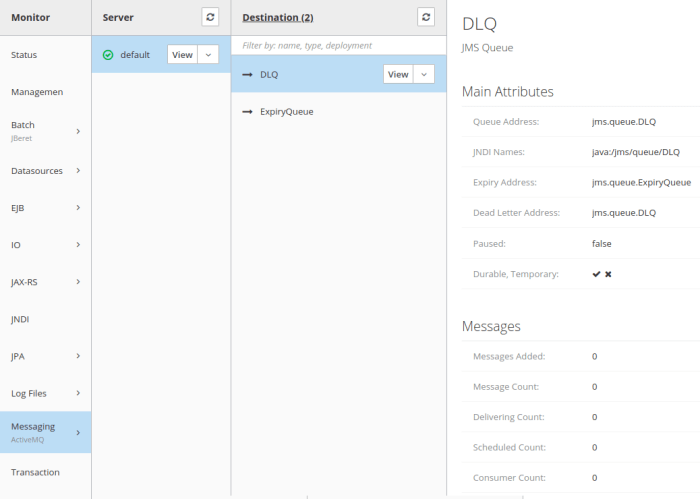Click the arrow icon beside ExpiryQueue
700x499 pixels.
tap(247, 112)
